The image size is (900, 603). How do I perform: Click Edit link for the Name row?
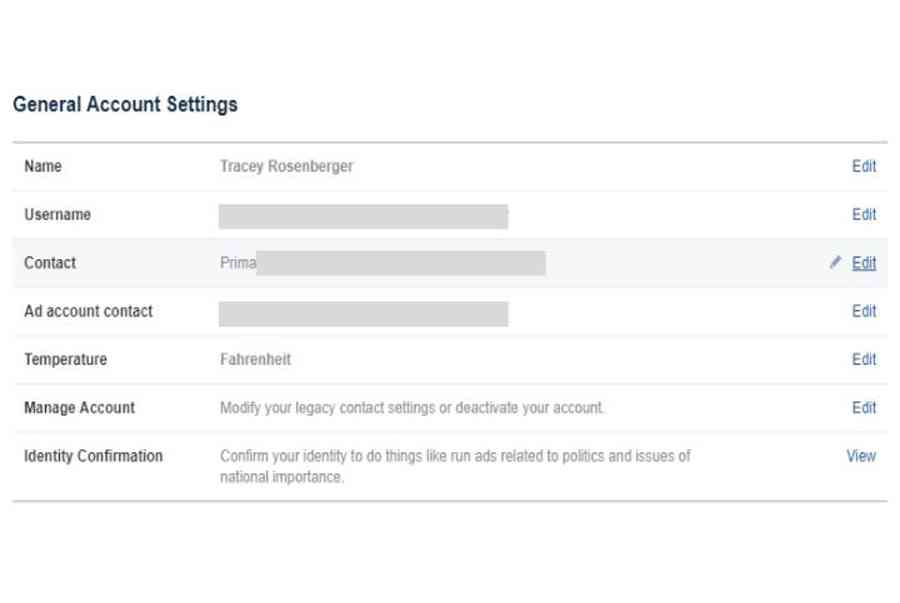(x=864, y=167)
